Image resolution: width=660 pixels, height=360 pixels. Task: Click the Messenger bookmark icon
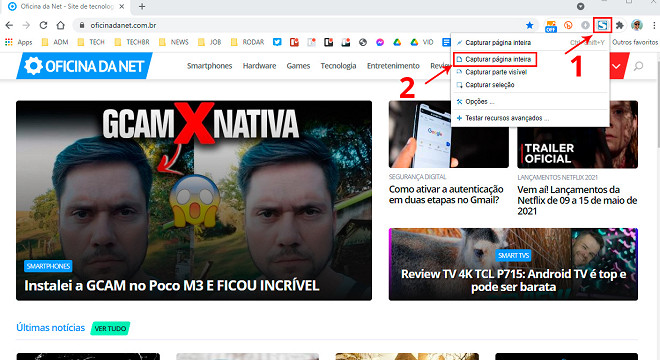(380, 42)
